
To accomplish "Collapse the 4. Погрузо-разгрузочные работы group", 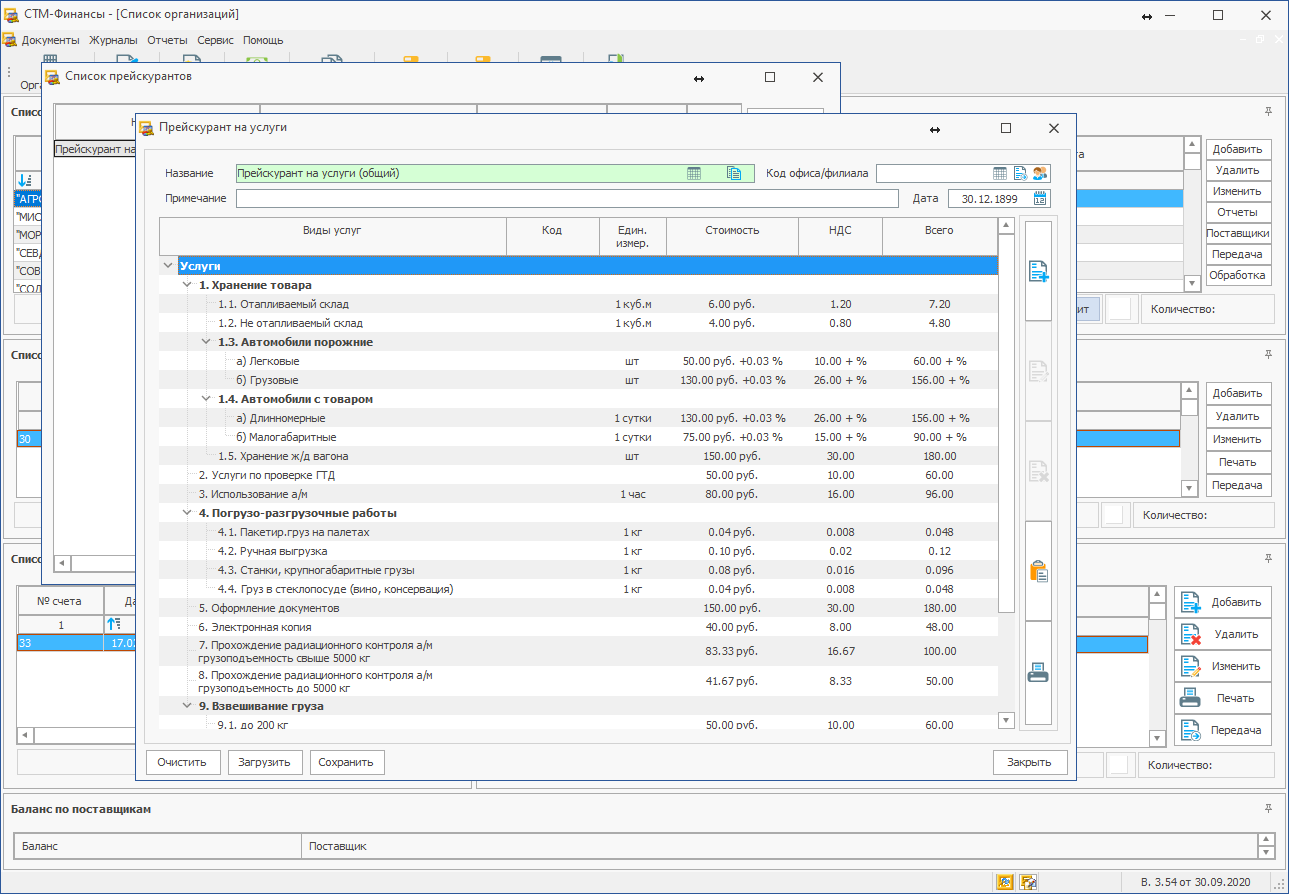I will coord(187,513).
